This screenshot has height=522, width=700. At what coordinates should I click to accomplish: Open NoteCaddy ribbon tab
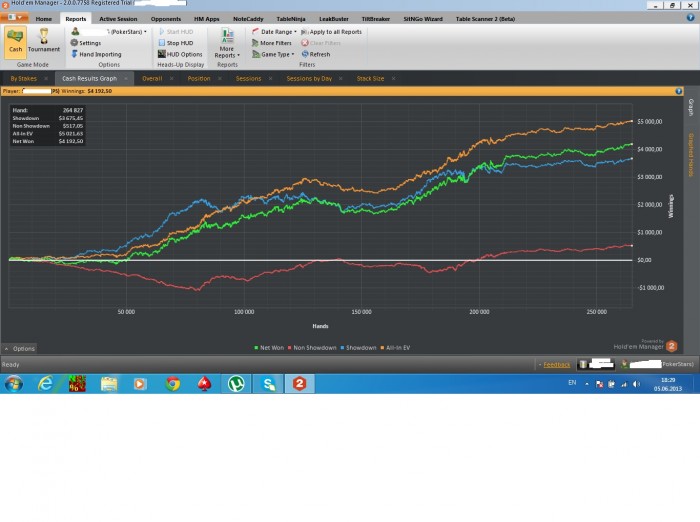tap(248, 19)
